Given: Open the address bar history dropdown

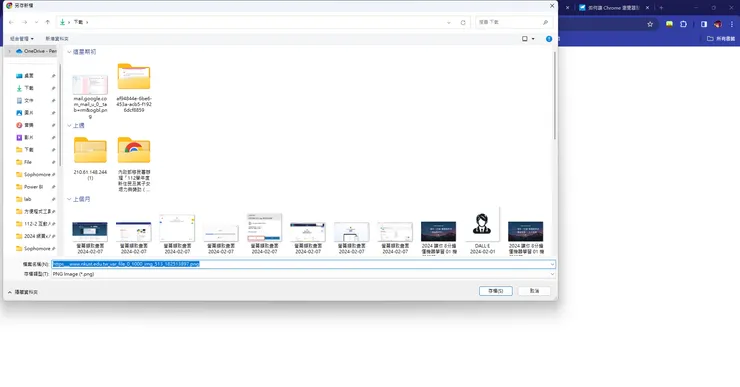Looking at the screenshot, I should point(448,22).
